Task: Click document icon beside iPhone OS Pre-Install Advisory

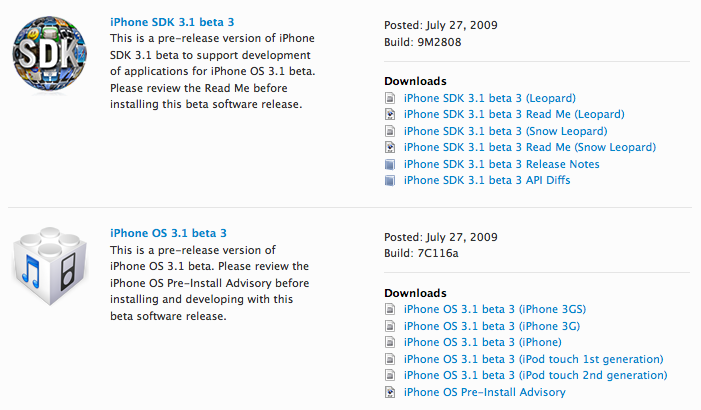Action: [390, 392]
